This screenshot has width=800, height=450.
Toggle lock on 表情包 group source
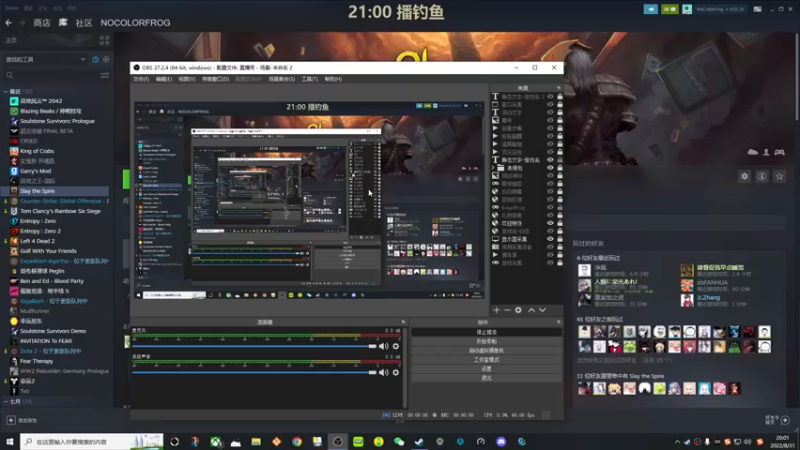click(x=560, y=168)
